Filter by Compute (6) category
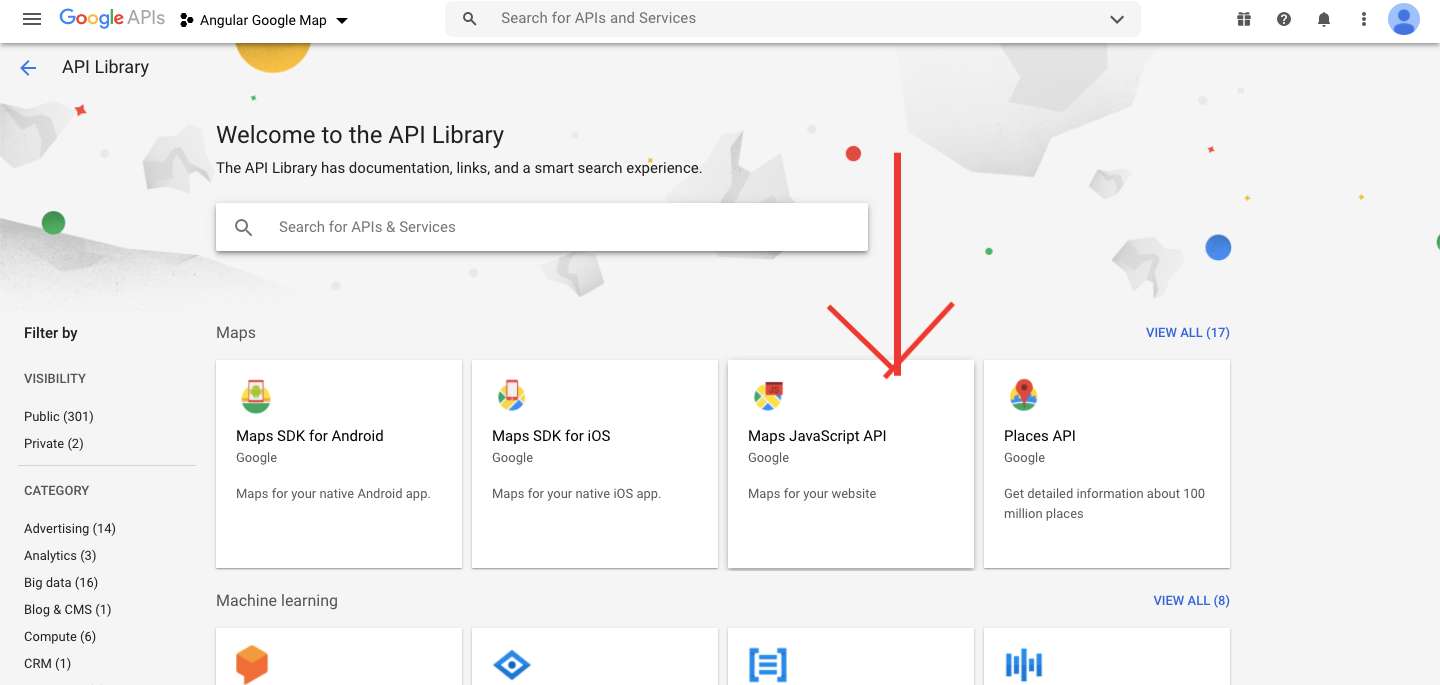1440x685 pixels. [x=60, y=636]
